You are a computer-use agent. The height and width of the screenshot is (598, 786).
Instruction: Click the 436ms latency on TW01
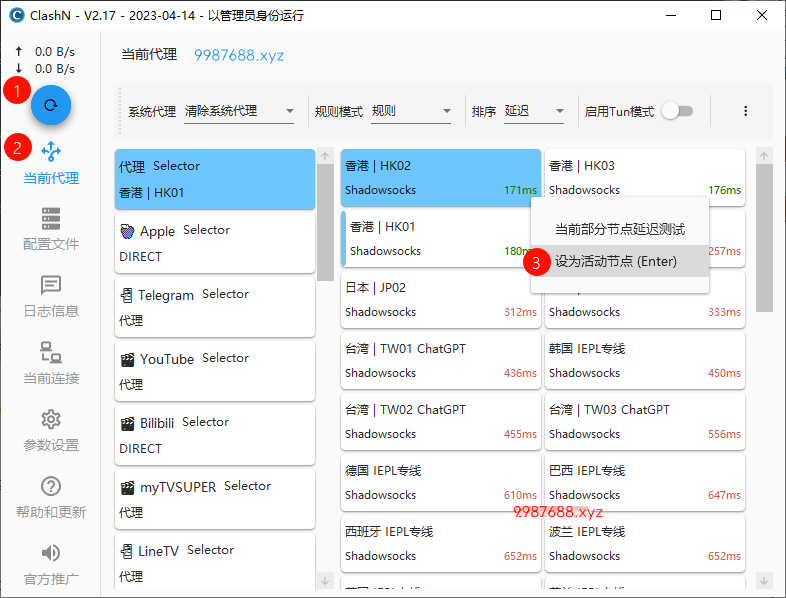click(520, 373)
